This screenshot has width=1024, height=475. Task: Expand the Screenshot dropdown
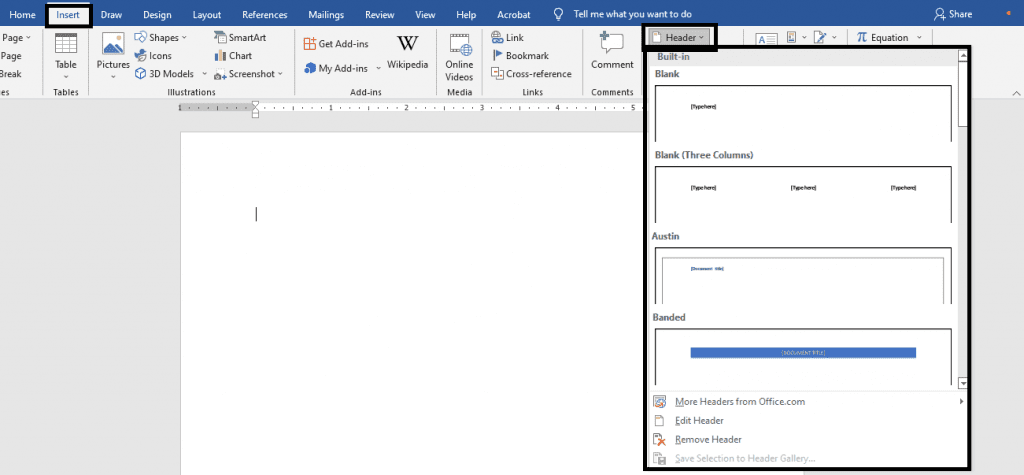click(249, 74)
